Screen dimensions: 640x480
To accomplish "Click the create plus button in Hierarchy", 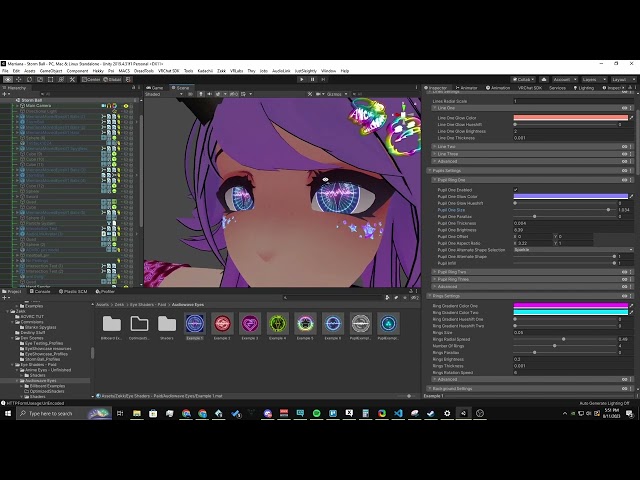I will pos(5,94).
